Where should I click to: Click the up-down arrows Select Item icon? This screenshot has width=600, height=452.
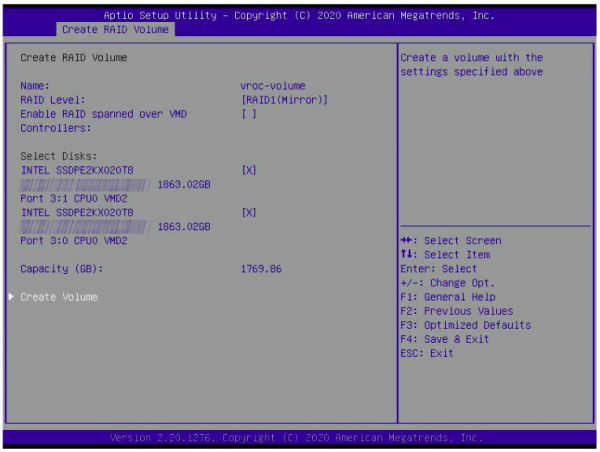point(407,255)
